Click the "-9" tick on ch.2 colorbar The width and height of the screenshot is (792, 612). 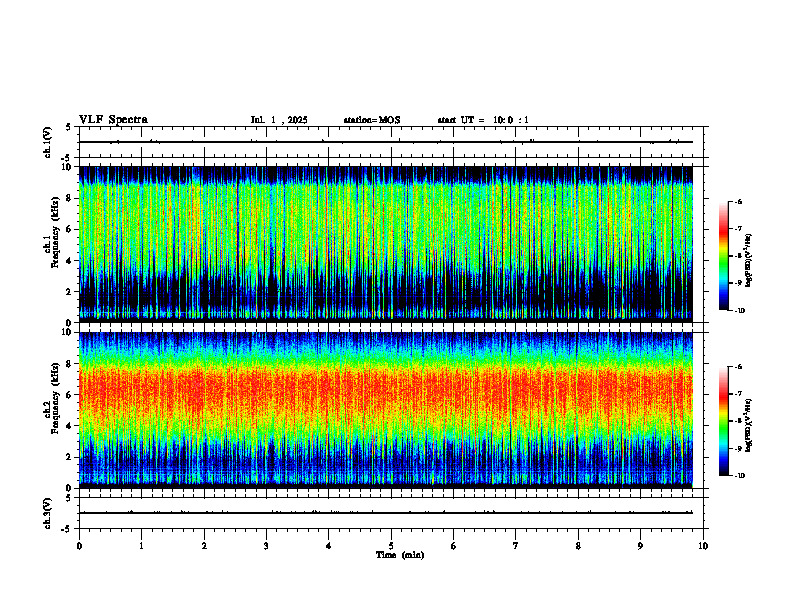(x=738, y=448)
